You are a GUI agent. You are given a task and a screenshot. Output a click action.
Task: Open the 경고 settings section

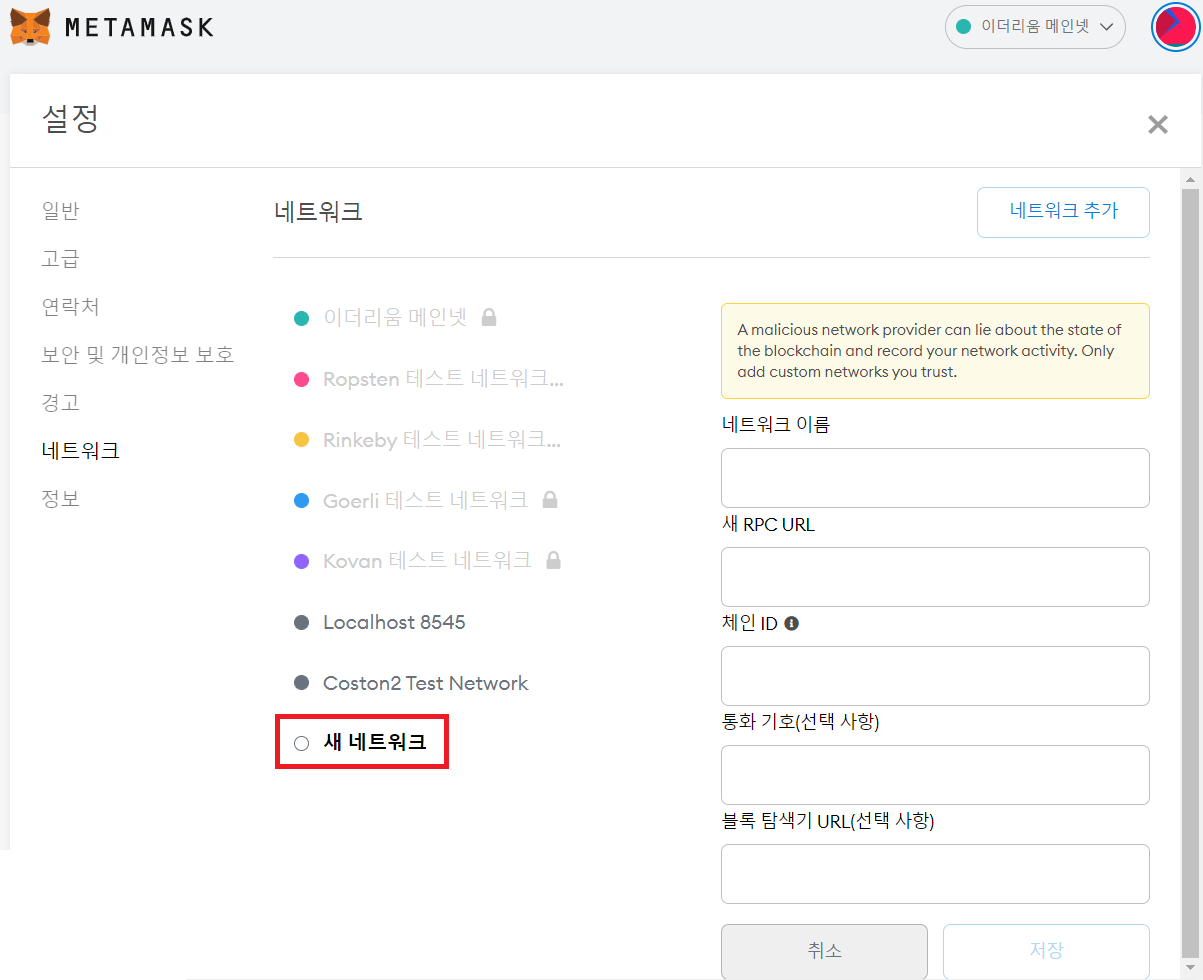60,403
